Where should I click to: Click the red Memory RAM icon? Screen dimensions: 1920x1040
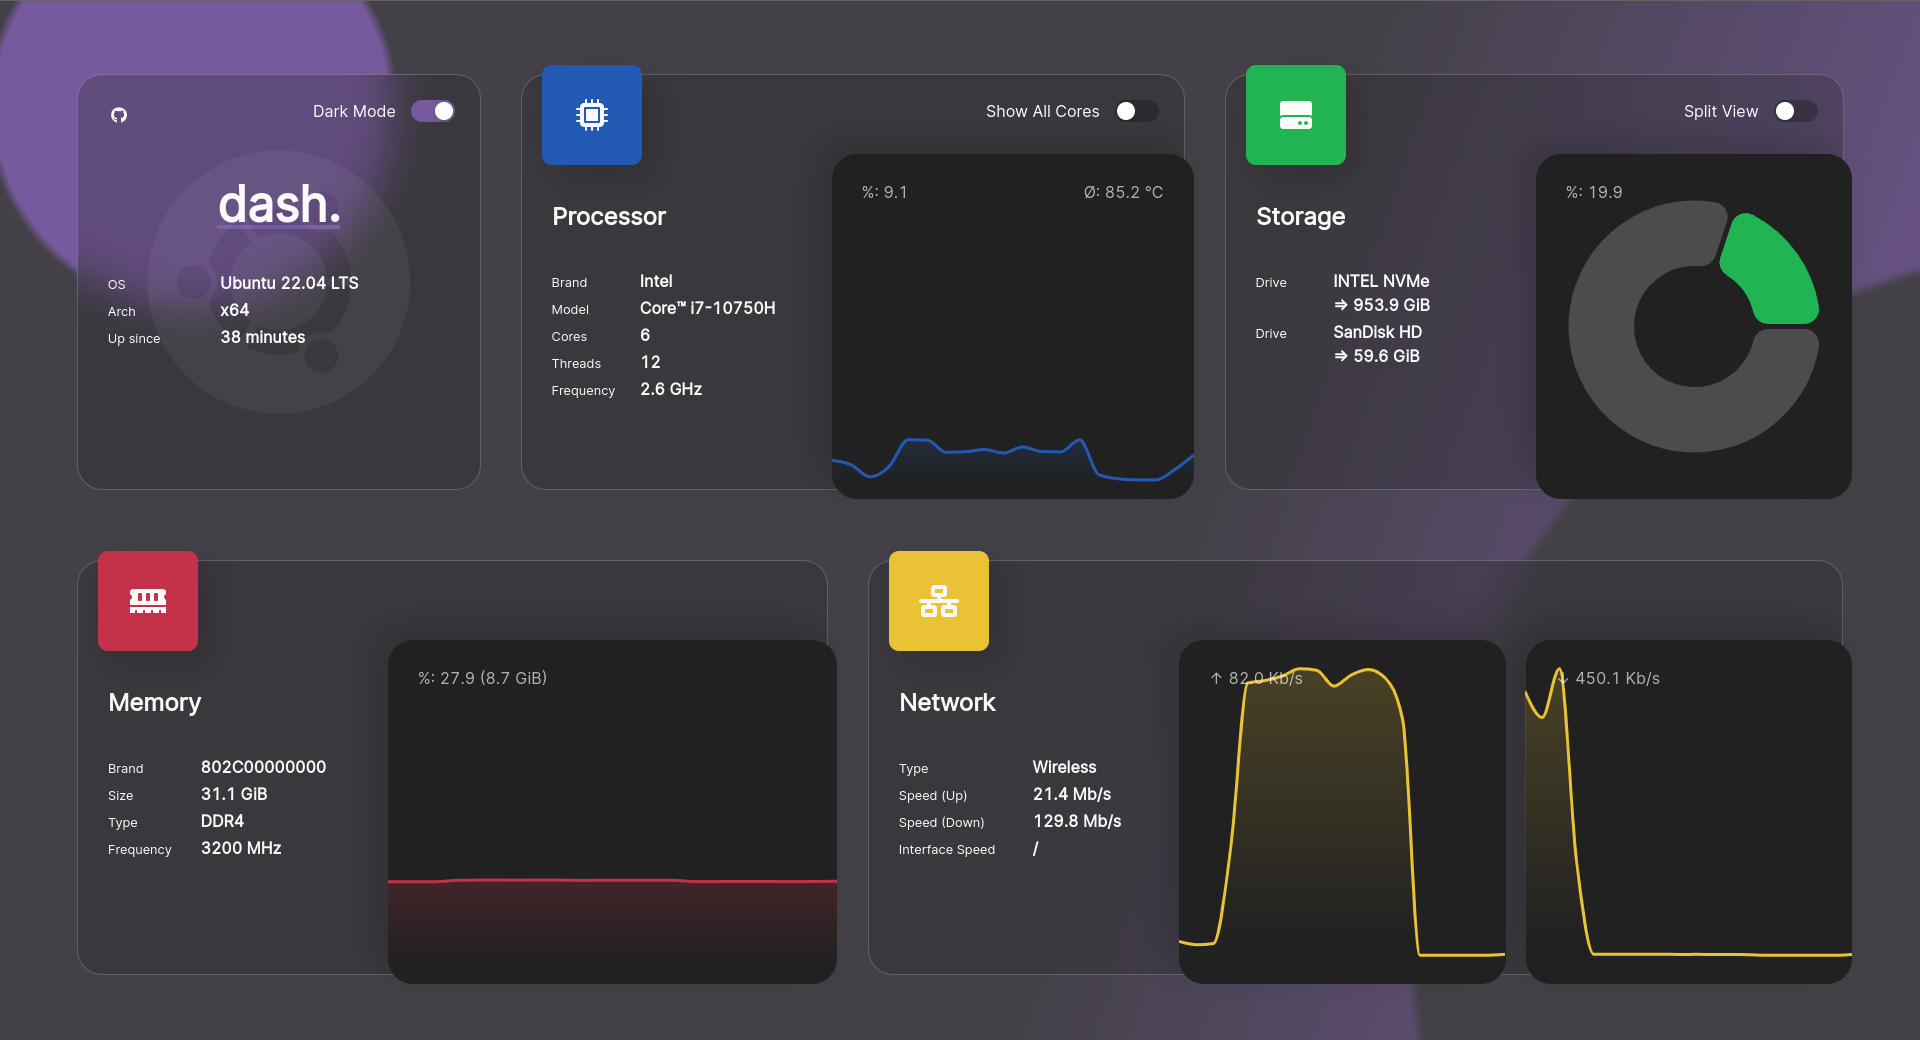147,600
